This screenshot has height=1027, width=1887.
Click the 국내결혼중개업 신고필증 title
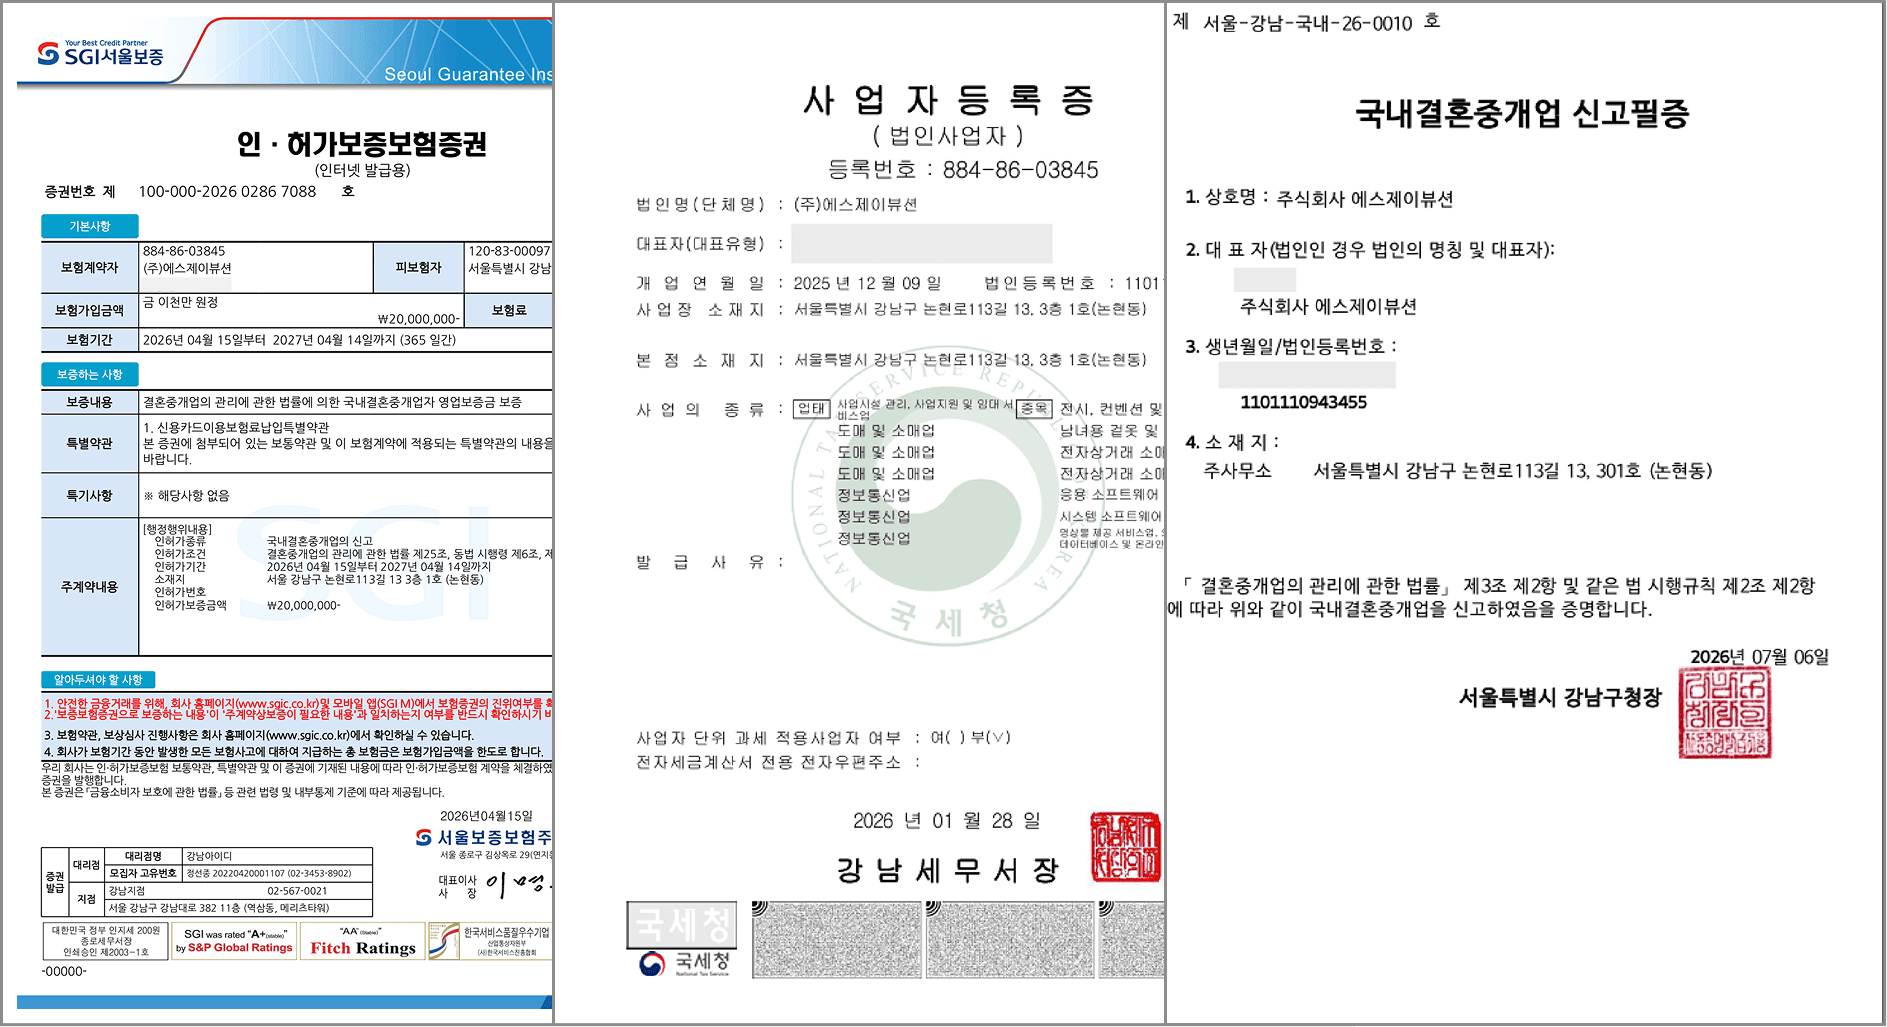pyautogui.click(x=1522, y=114)
